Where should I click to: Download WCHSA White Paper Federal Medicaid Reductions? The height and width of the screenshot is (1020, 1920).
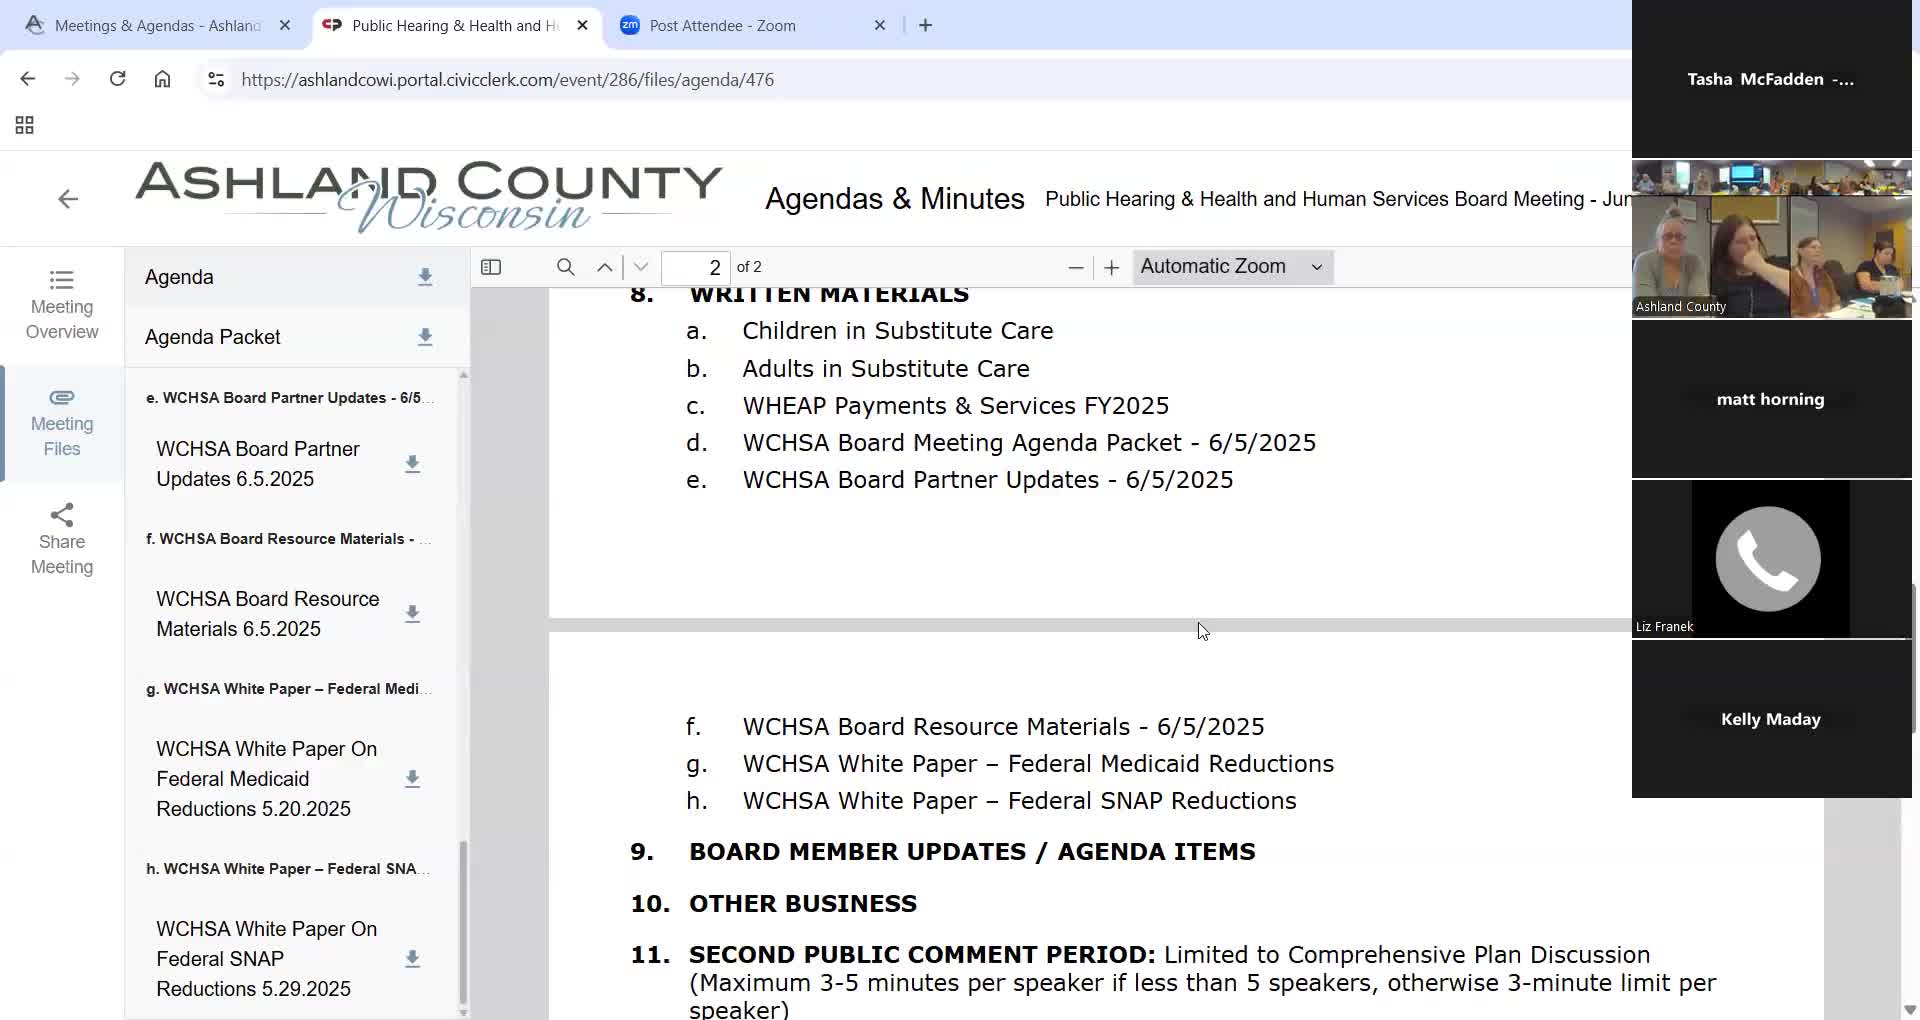point(412,779)
